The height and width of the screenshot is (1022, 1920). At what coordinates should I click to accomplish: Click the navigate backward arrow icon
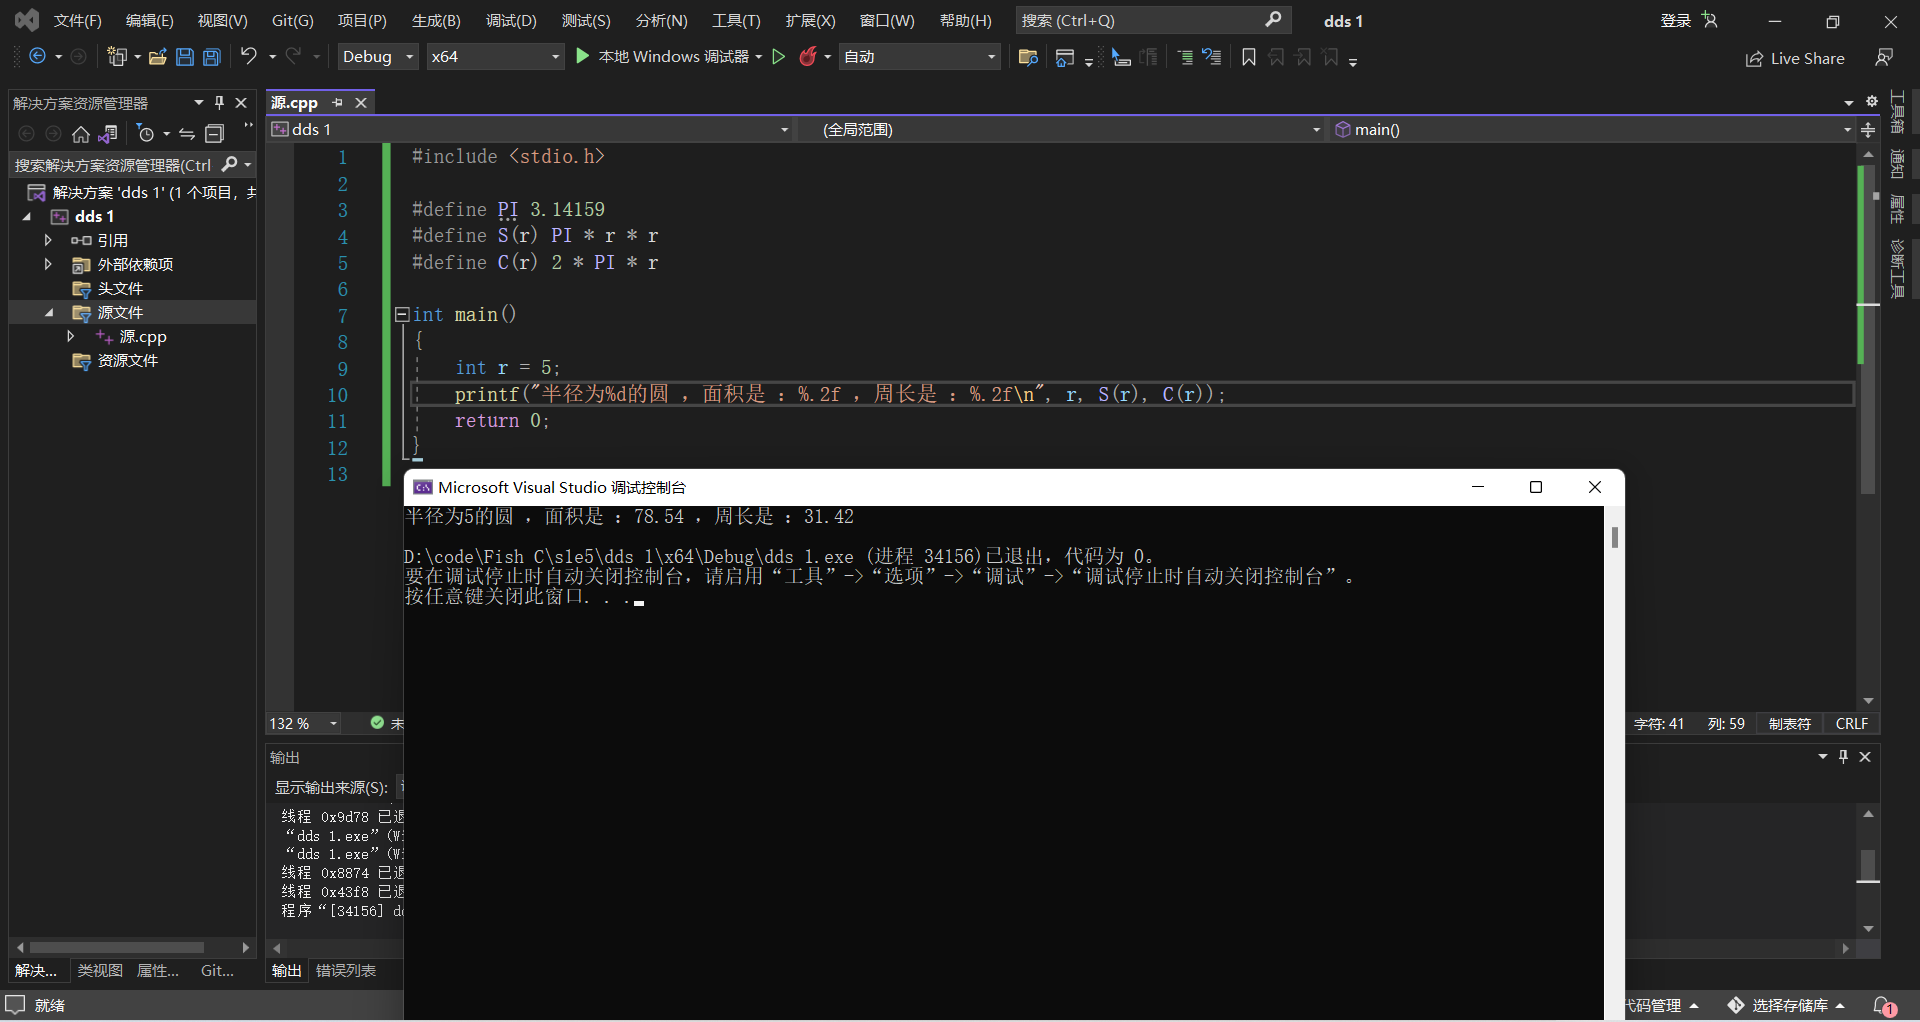tap(37, 57)
